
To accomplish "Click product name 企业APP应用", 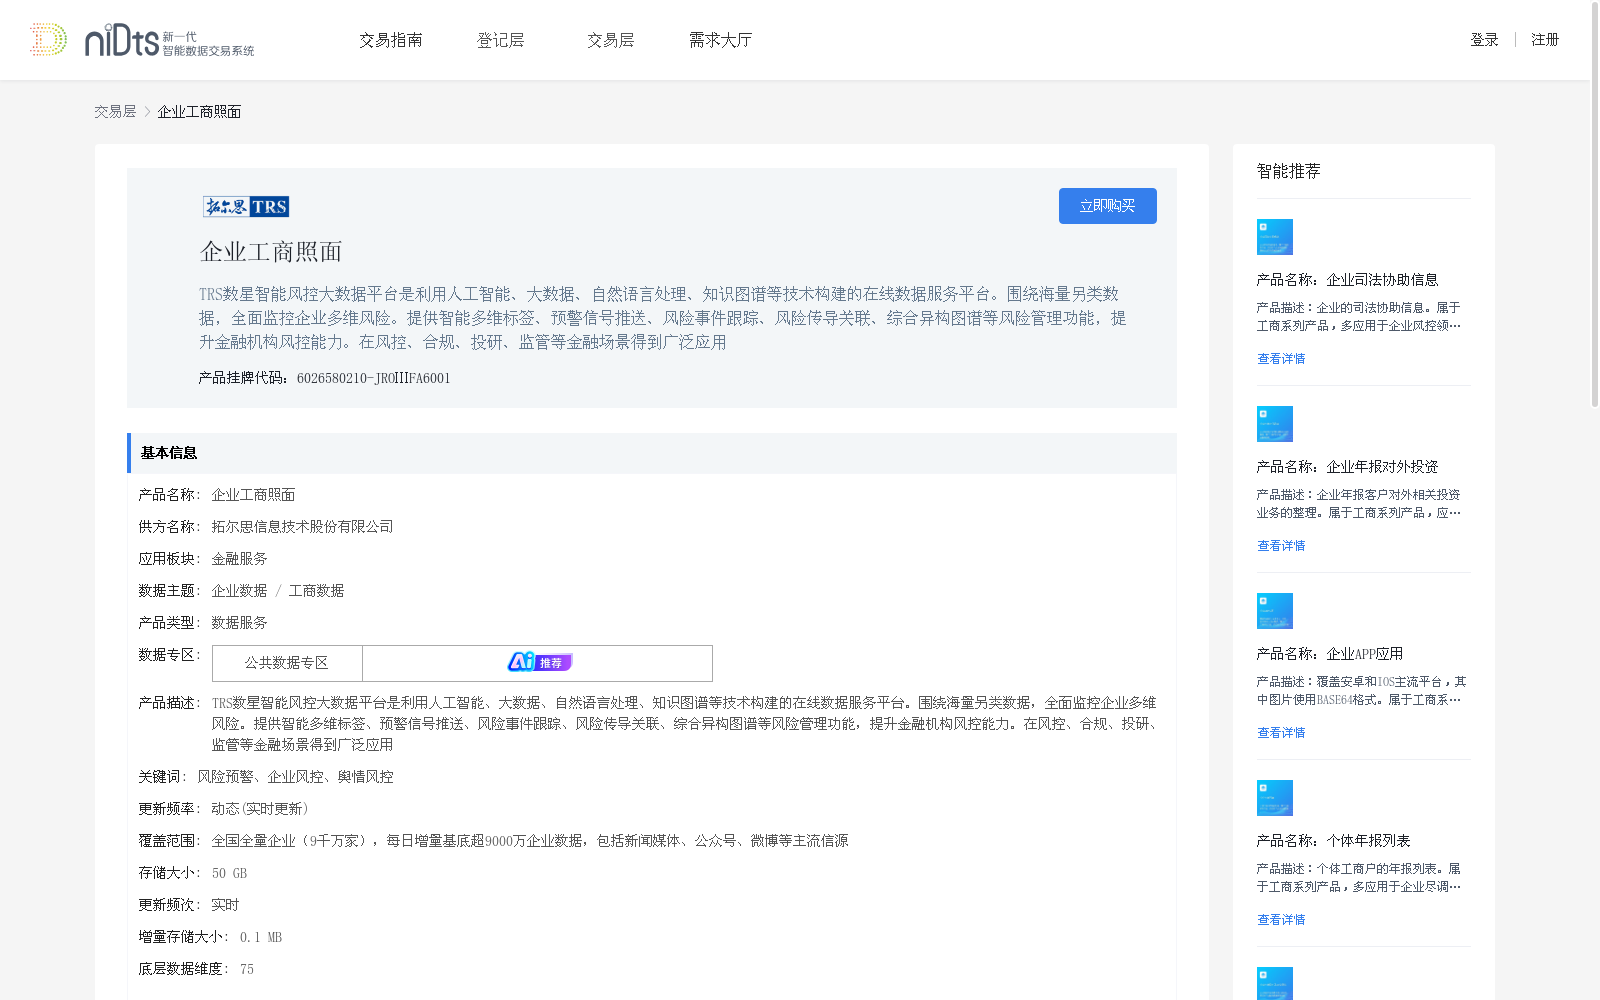I will 1364,654.
